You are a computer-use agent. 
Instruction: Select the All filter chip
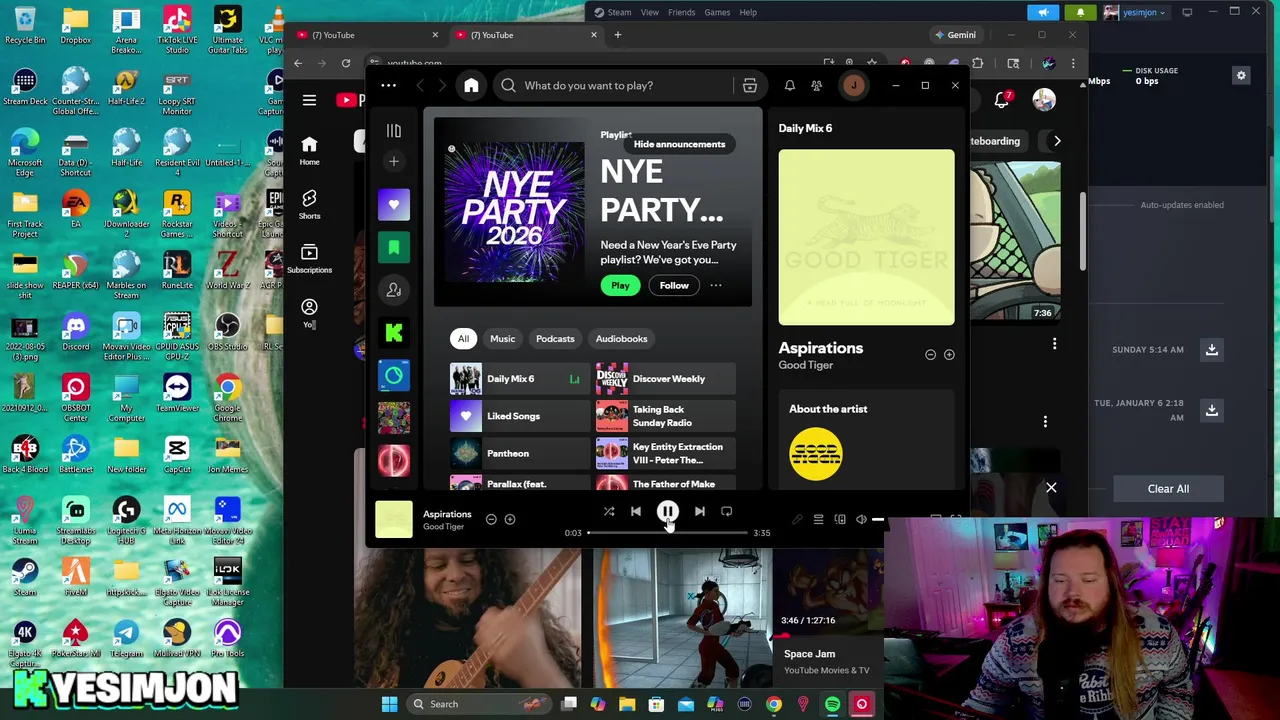463,339
